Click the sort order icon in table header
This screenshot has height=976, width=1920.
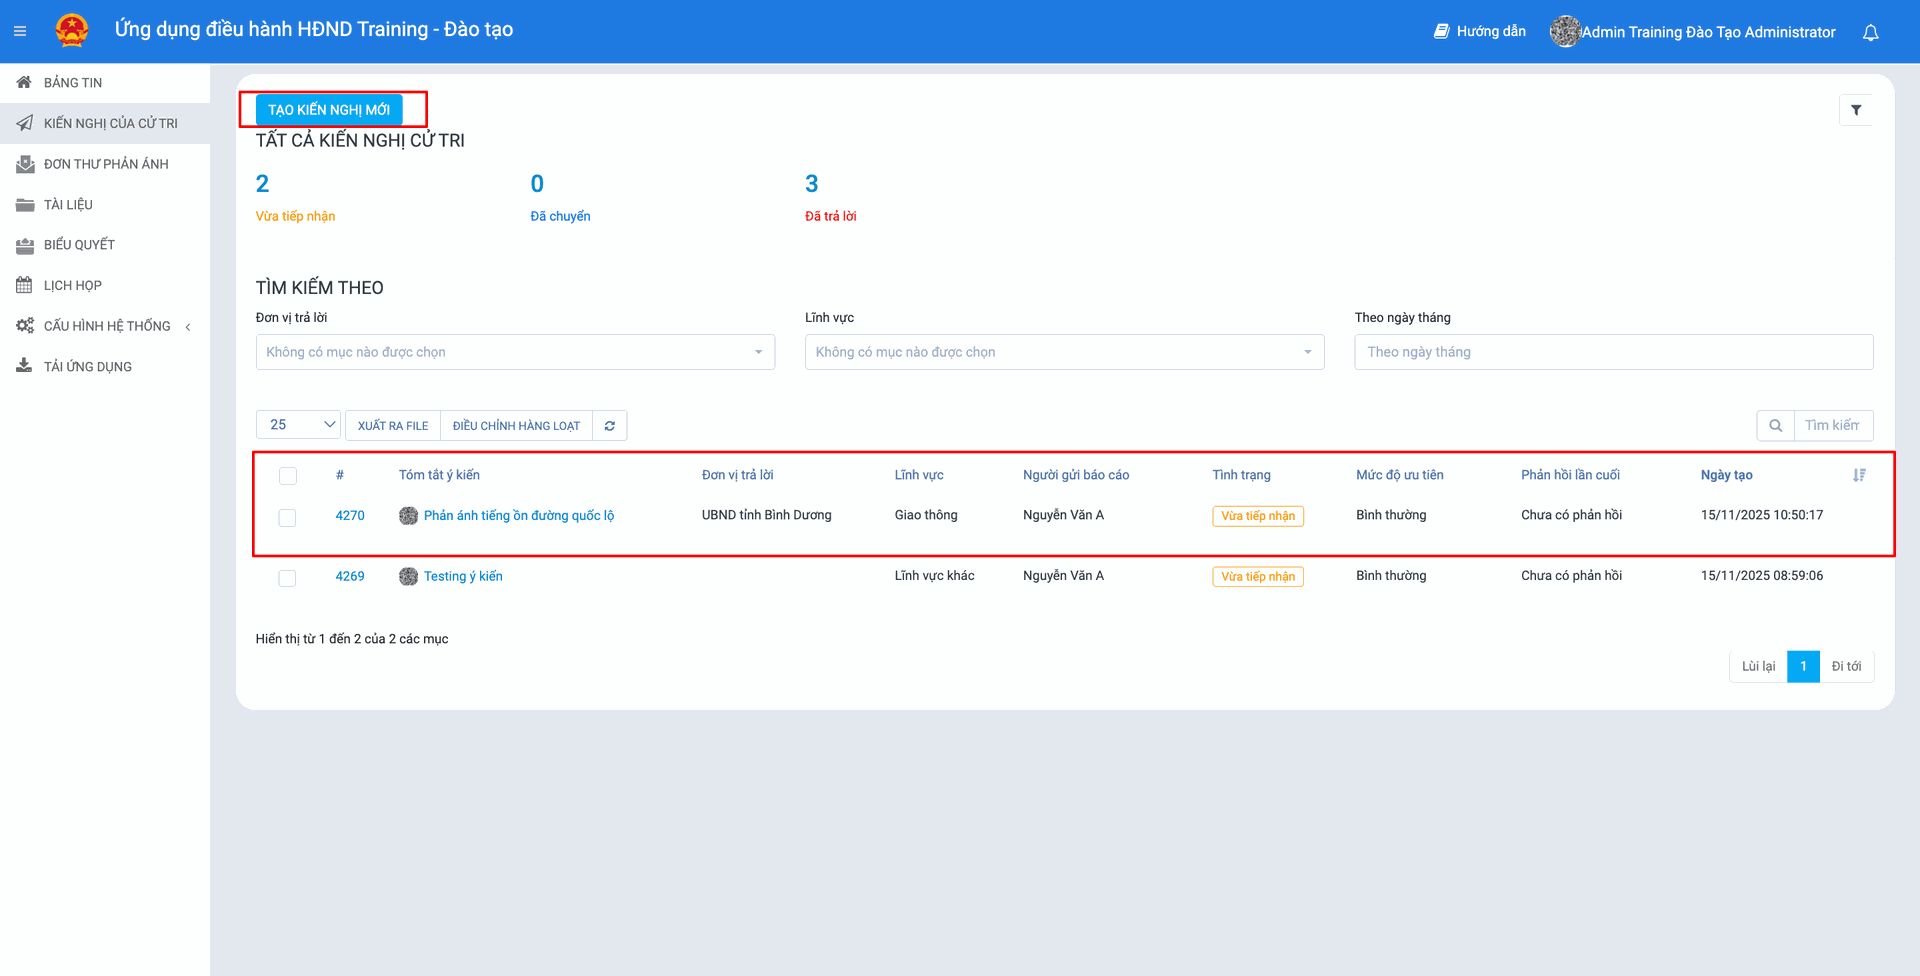[x=1858, y=475]
